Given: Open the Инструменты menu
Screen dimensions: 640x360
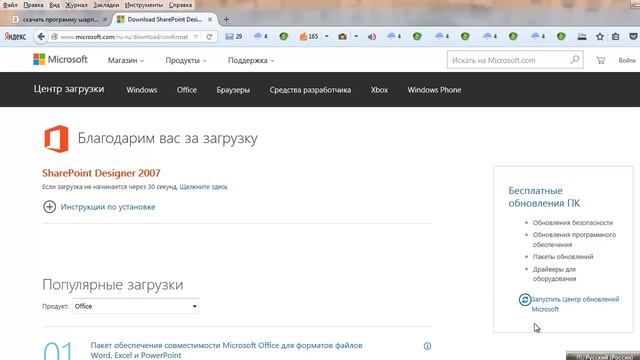Looking at the screenshot, I should click(x=144, y=5).
